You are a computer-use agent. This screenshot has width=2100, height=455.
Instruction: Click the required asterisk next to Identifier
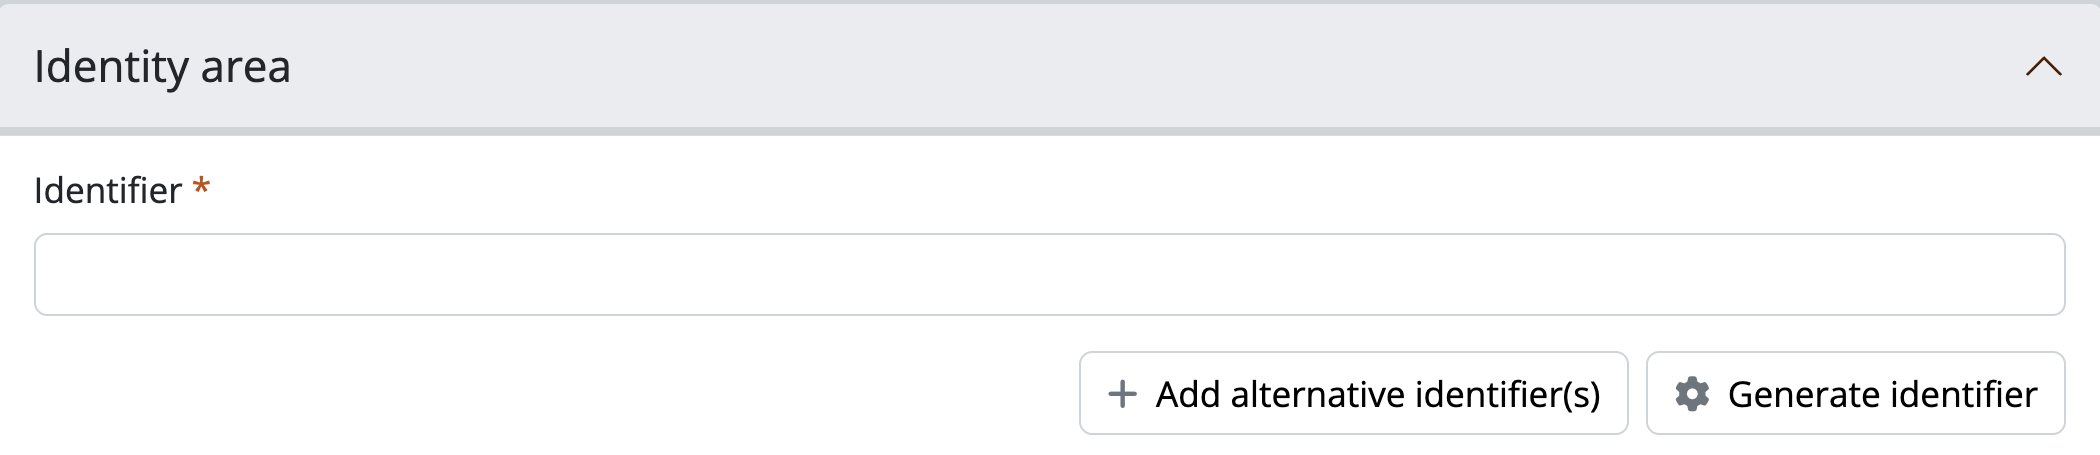(x=202, y=187)
